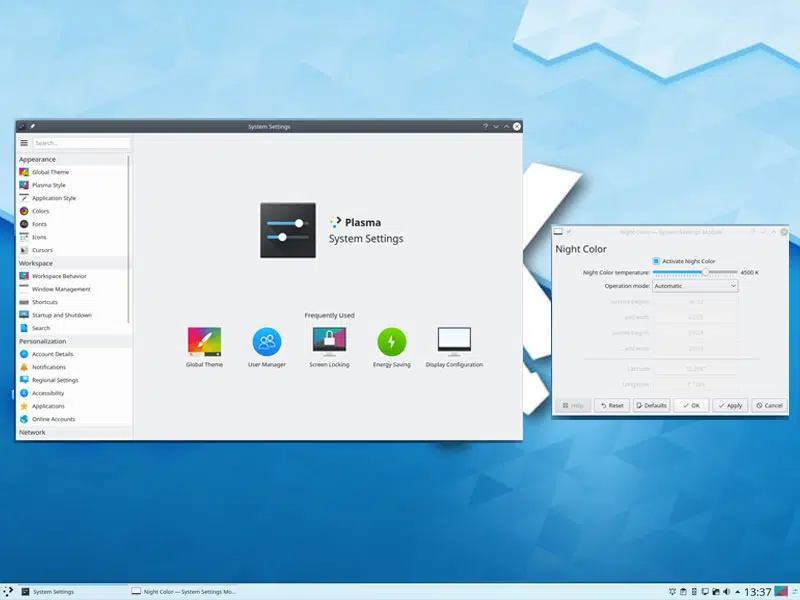Open the application launcher in the panel
Viewport: 800px width, 600px height.
8,592
